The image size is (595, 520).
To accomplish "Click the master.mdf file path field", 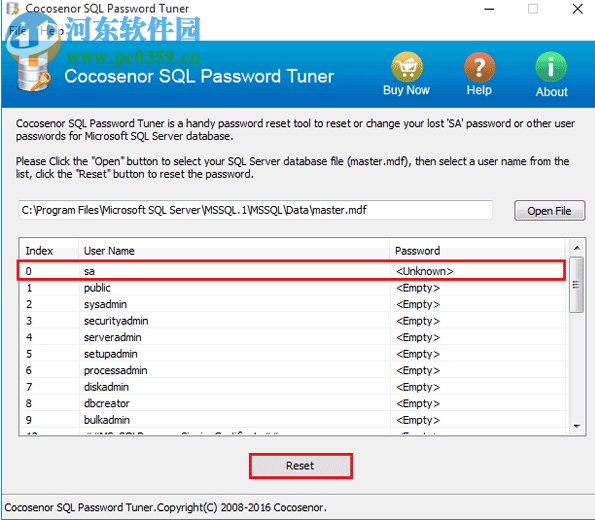I will pos(255,210).
